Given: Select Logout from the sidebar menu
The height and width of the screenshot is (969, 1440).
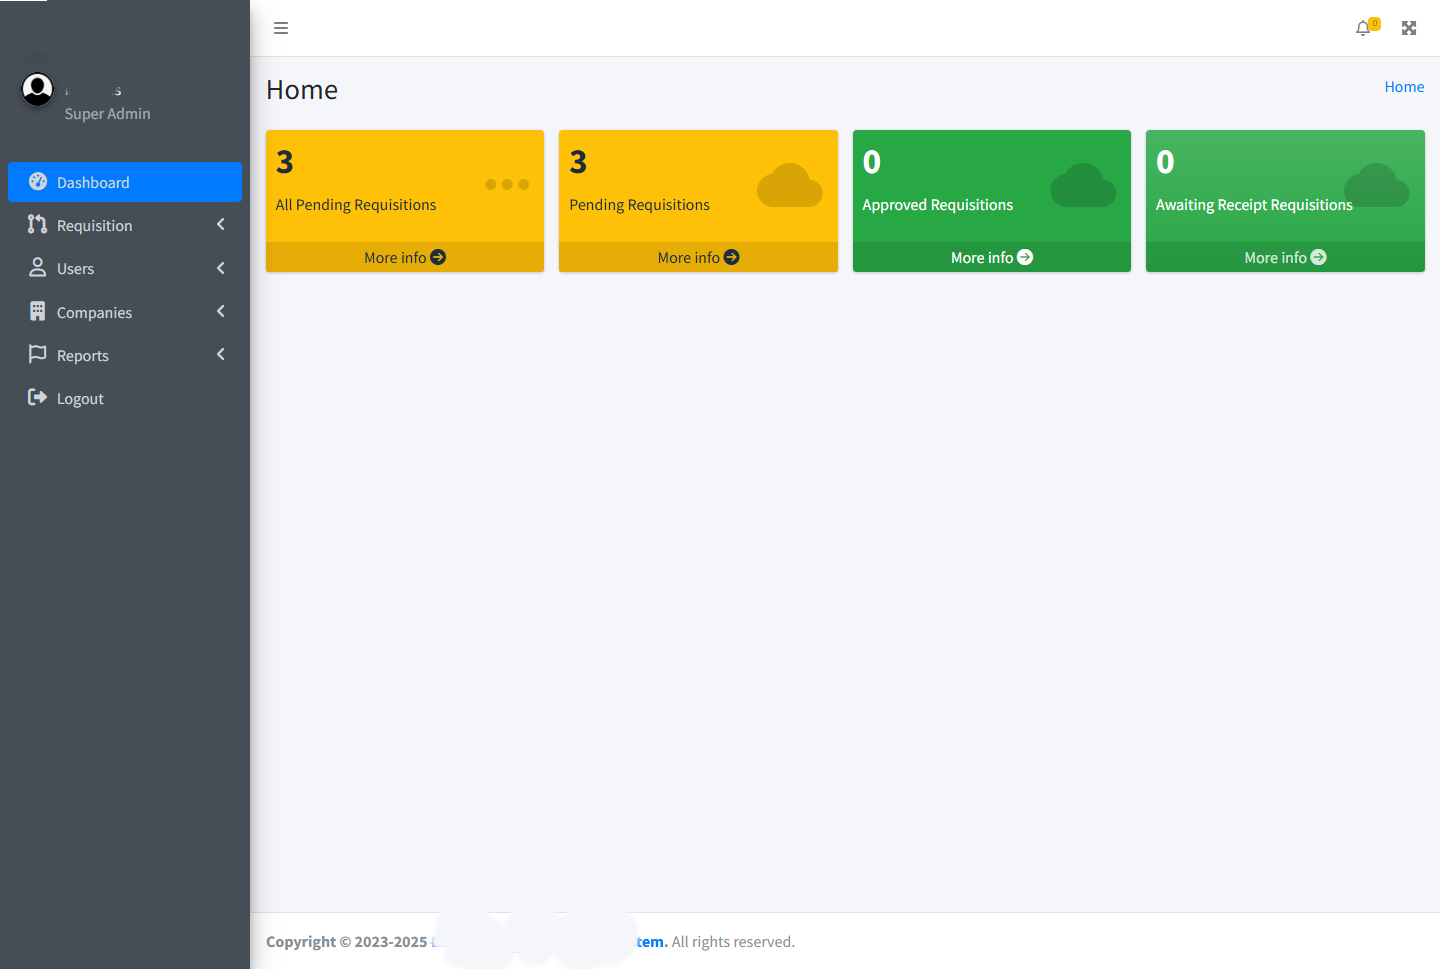Looking at the screenshot, I should pos(78,397).
